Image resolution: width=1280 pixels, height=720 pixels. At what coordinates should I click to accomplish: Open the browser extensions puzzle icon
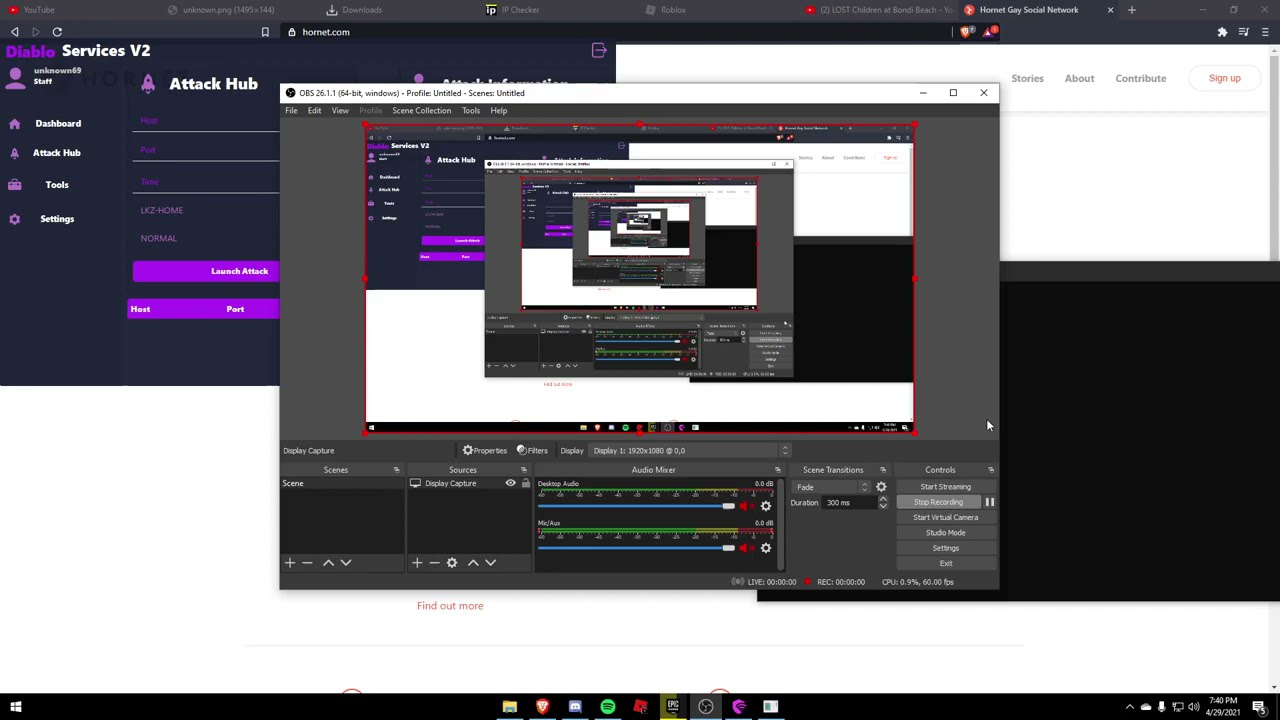[x=1222, y=32]
